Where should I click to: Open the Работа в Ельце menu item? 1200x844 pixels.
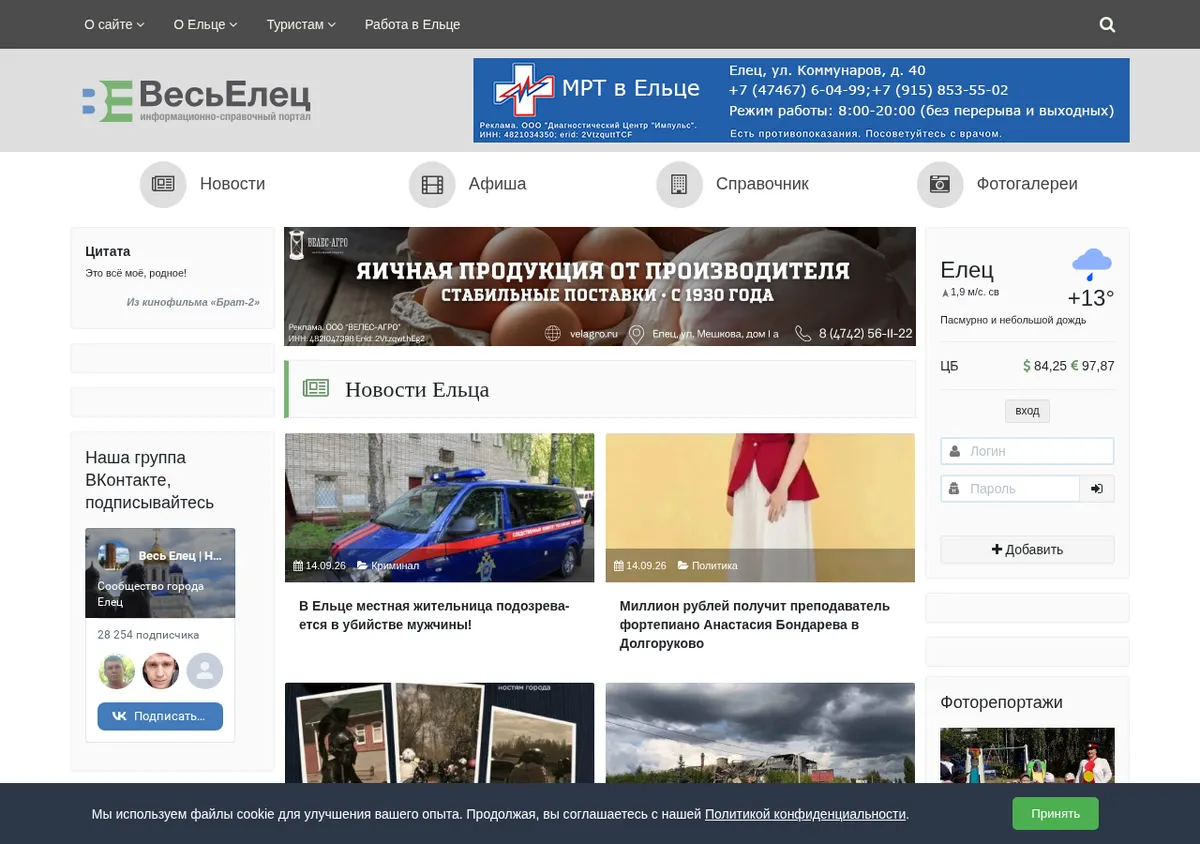coord(412,24)
